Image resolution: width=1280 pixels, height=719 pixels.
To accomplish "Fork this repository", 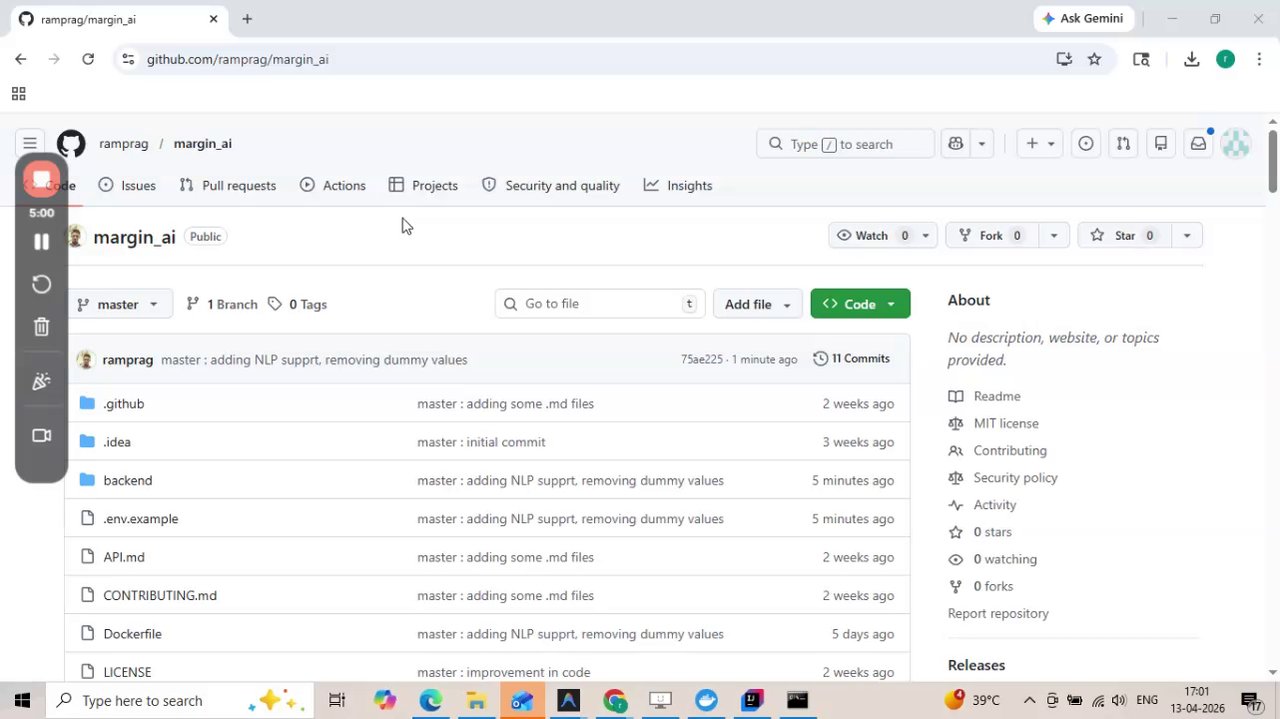I will click(x=991, y=235).
